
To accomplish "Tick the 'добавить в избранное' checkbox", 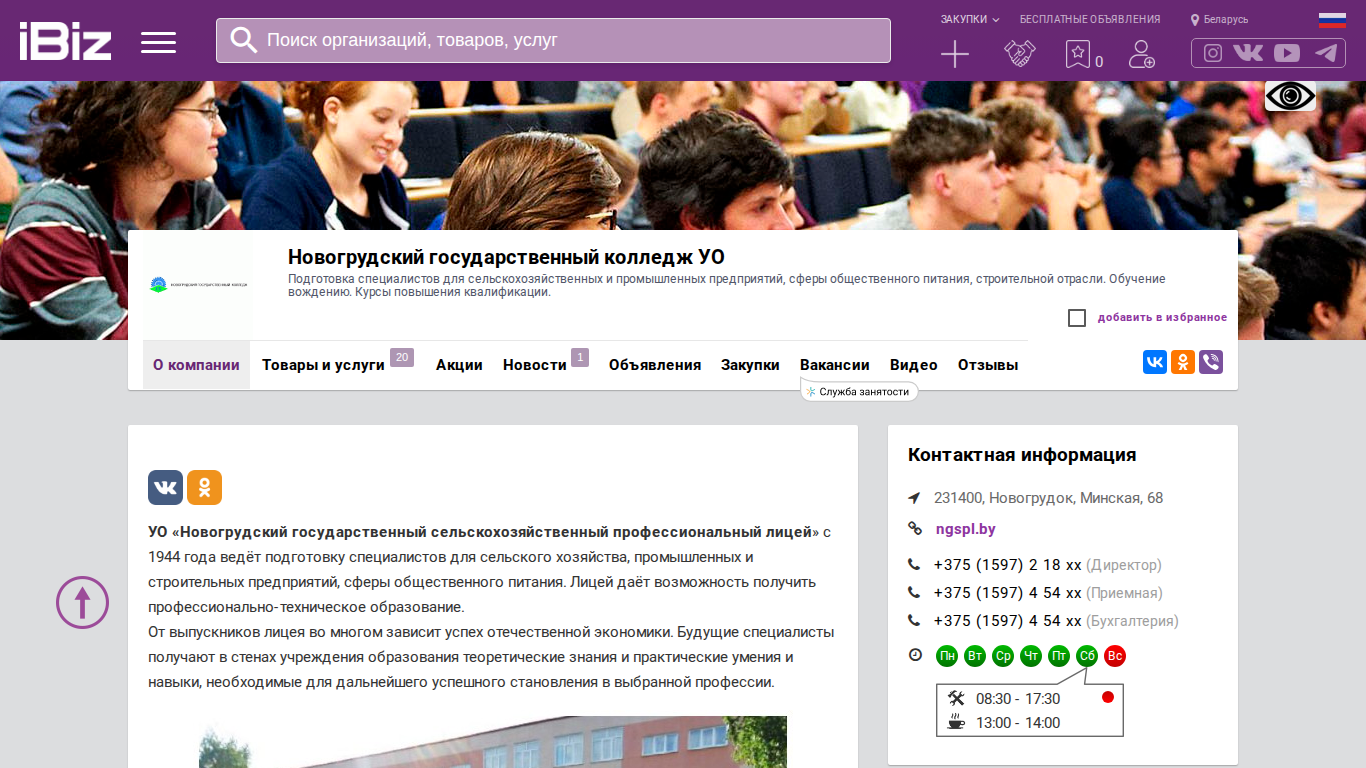I will [x=1077, y=318].
